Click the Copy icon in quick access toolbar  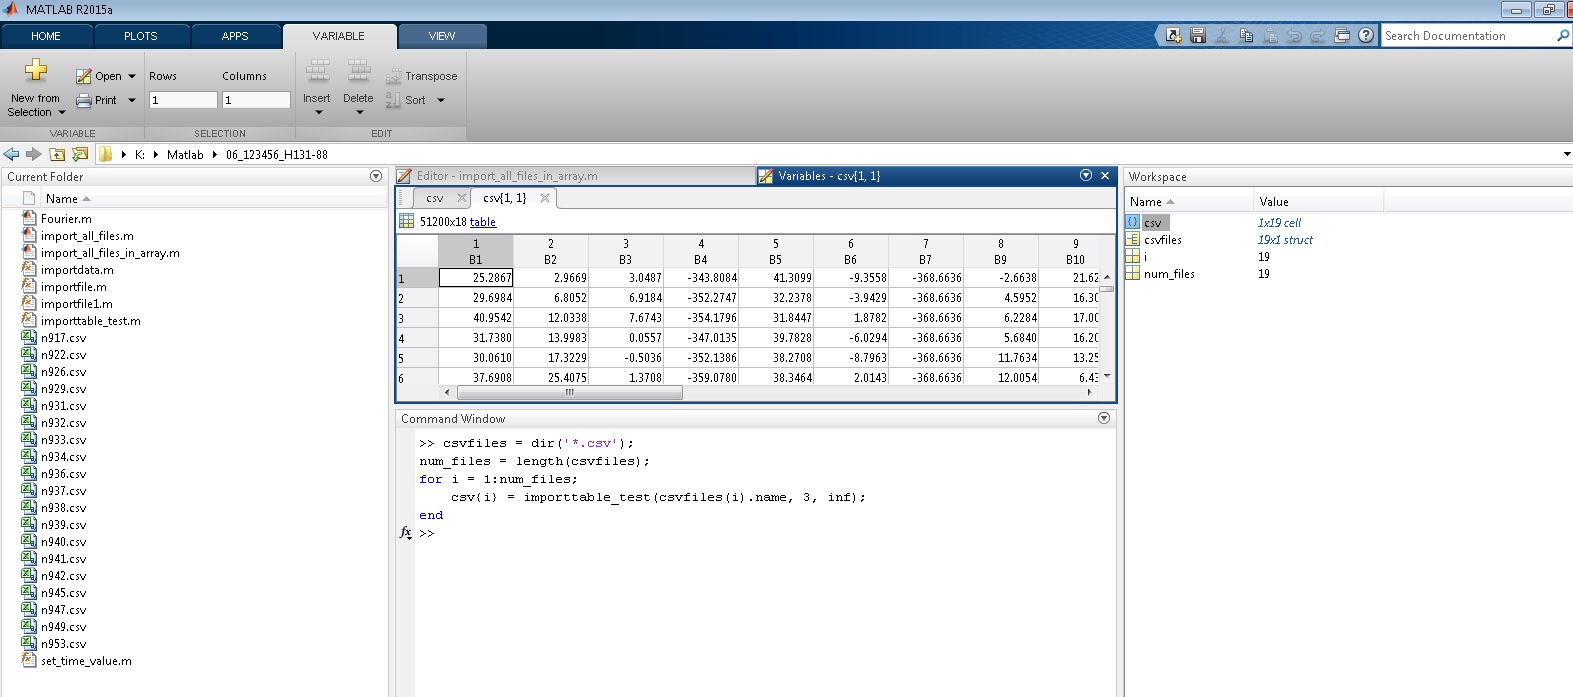click(1246, 36)
